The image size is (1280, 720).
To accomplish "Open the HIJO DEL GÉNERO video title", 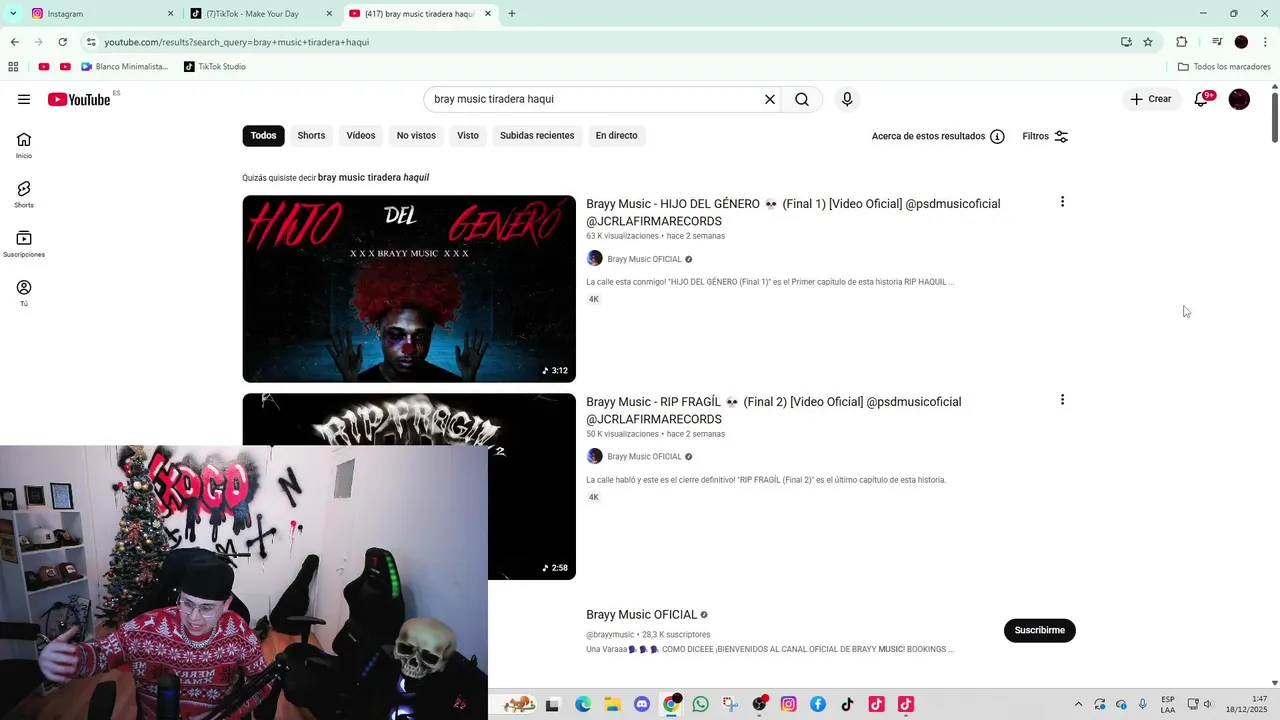I will [793, 212].
